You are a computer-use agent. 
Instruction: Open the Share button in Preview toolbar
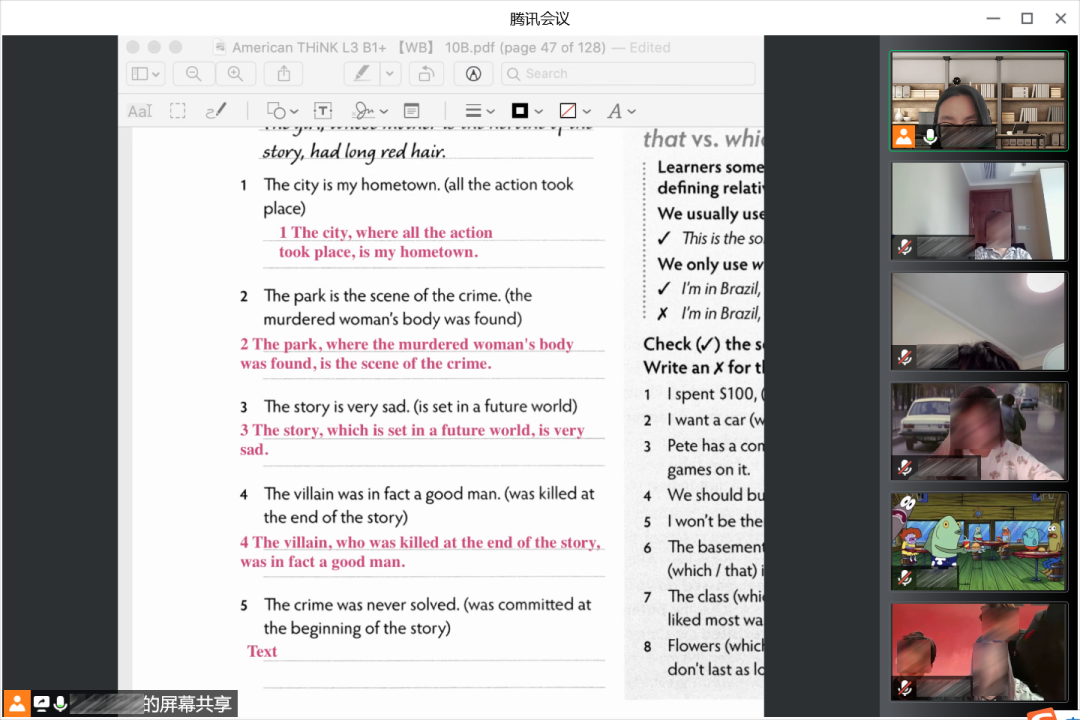click(284, 74)
